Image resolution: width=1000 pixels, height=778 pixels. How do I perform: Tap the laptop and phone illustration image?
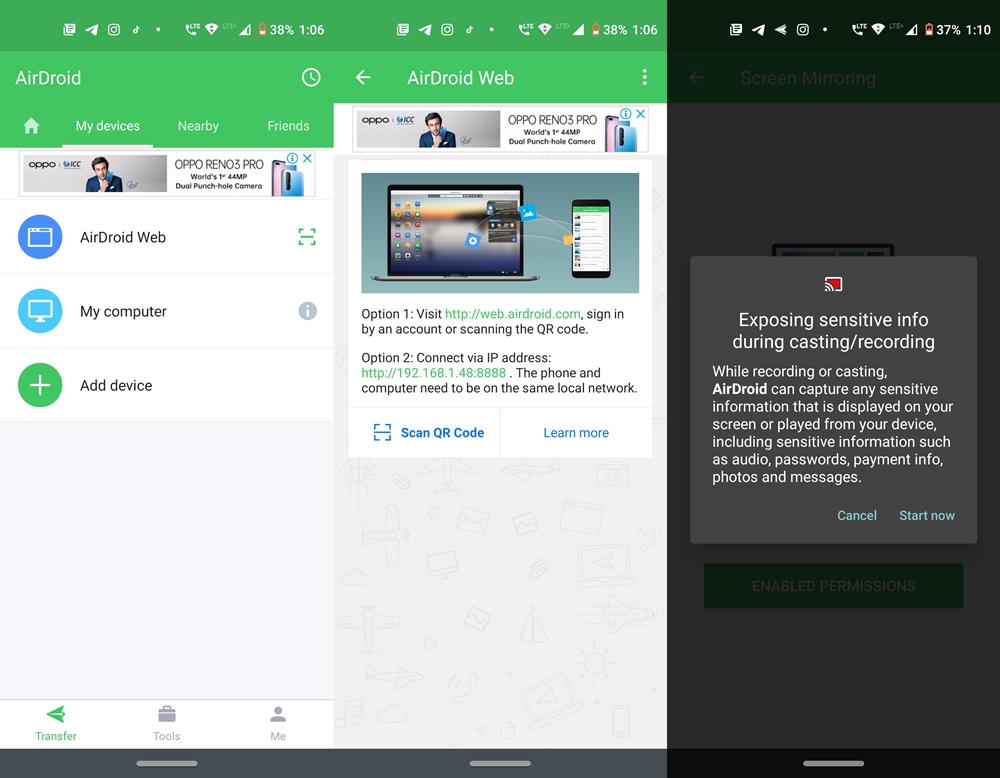coord(500,233)
